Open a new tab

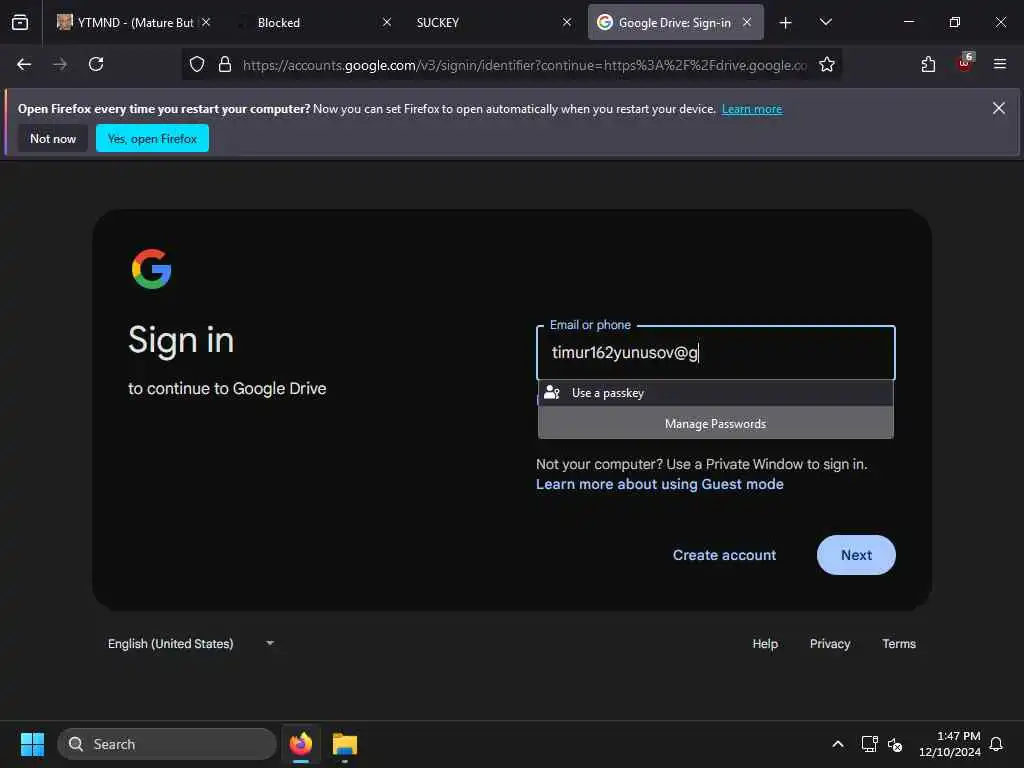tap(786, 23)
